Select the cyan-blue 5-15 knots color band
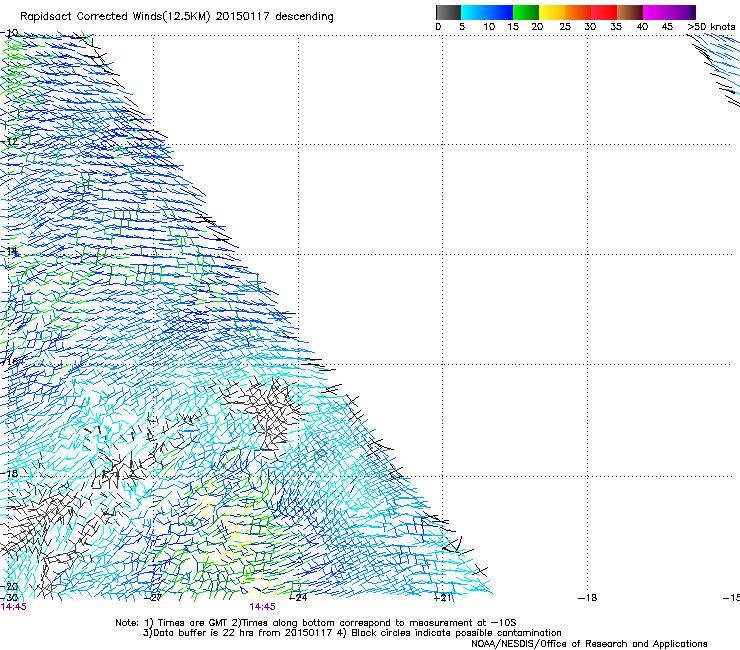The image size is (740, 650). tap(487, 12)
